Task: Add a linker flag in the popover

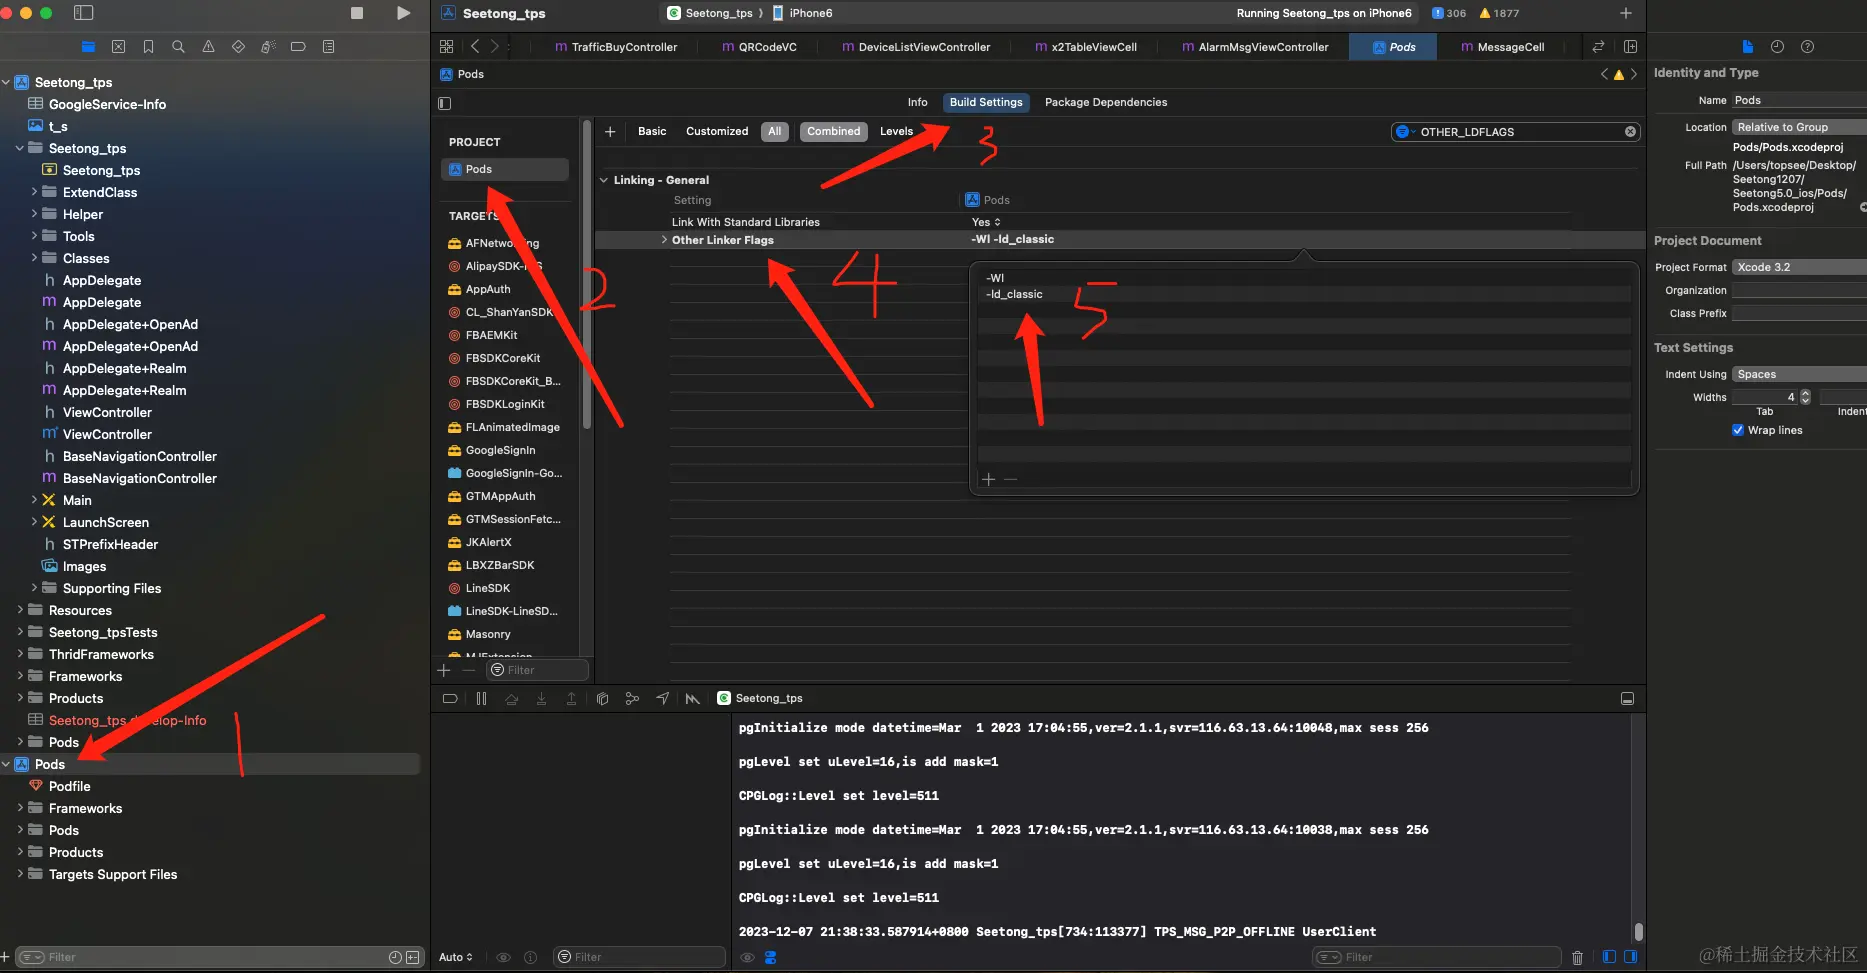Action: click(x=989, y=479)
